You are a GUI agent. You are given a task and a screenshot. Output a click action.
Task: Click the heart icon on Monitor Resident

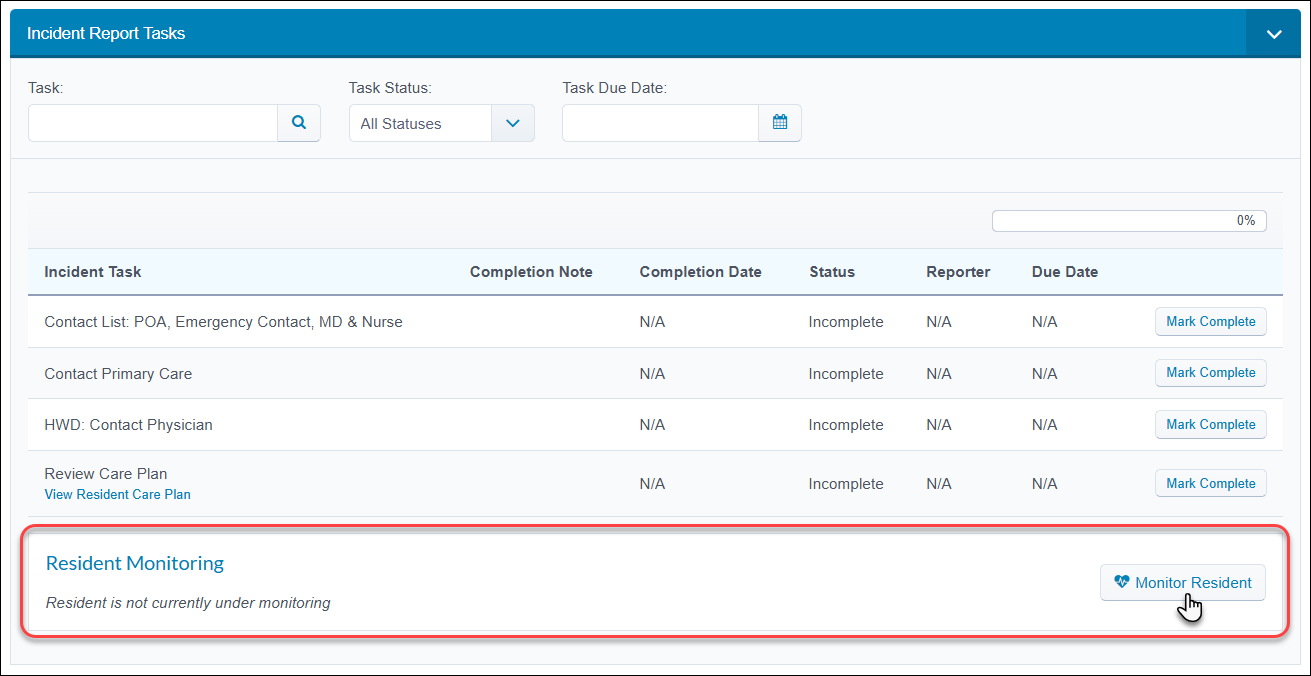[x=1122, y=582]
